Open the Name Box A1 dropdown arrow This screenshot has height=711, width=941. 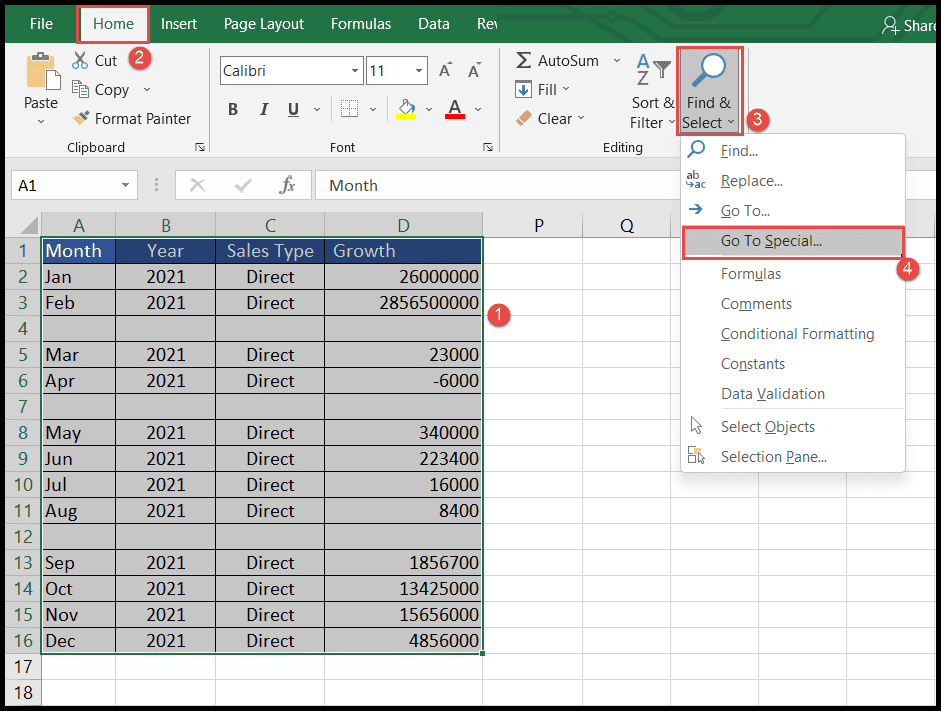[x=125, y=185]
